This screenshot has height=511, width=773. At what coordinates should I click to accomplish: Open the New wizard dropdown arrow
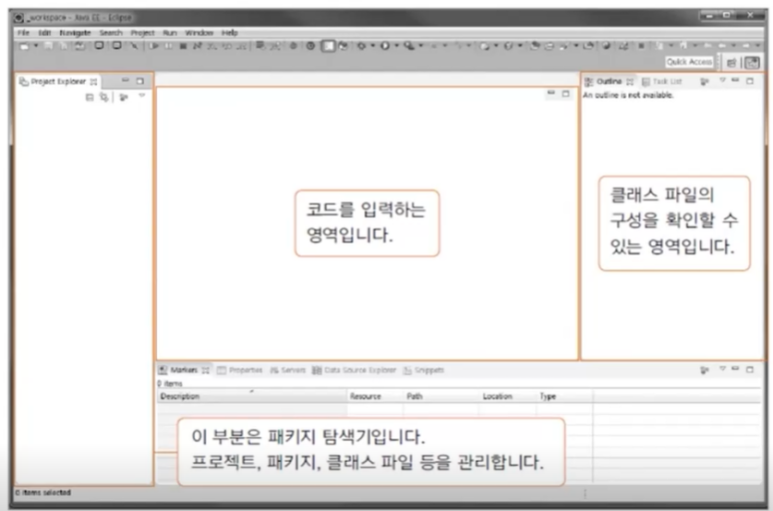(x=35, y=46)
